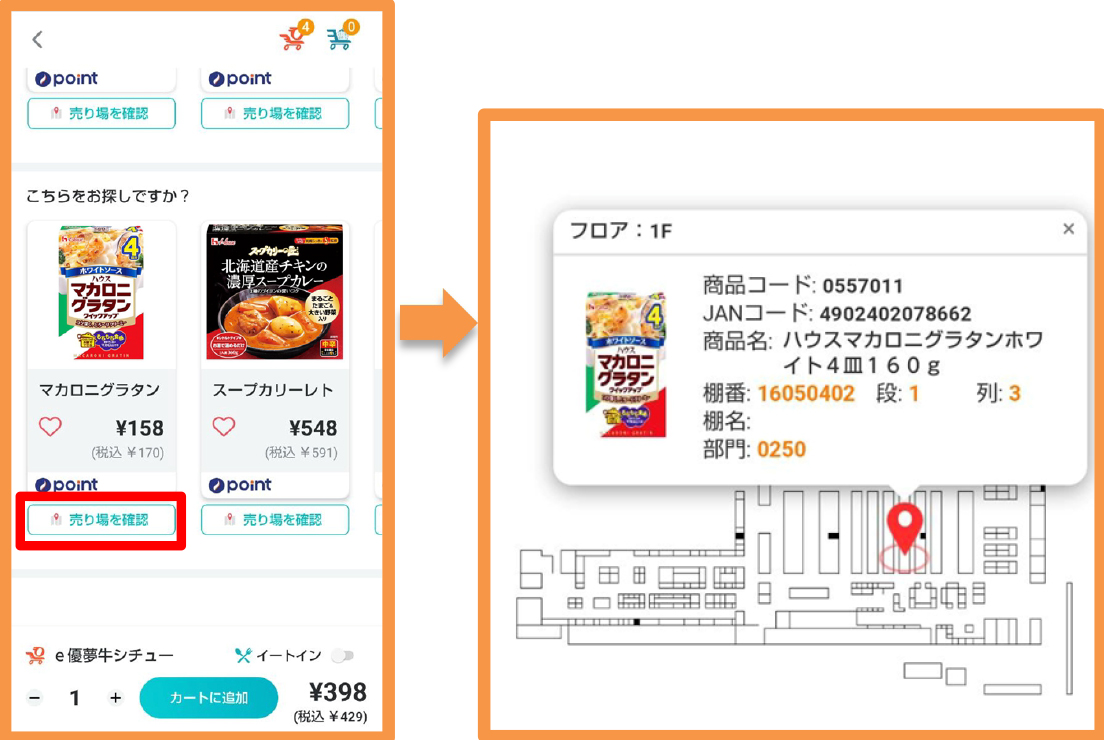Click the top-left 売り場を確認 button

click(x=101, y=113)
